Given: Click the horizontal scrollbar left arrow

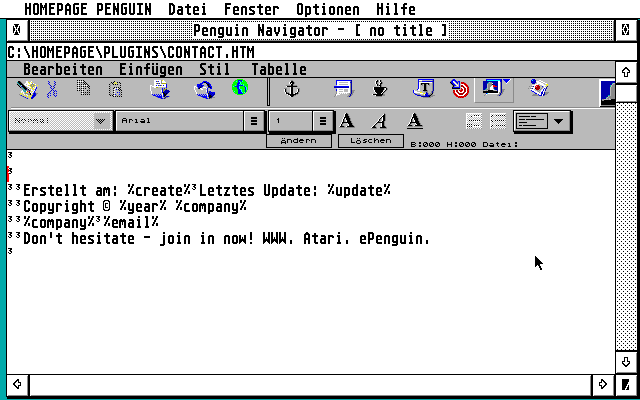Looking at the screenshot, I should click(x=17, y=384).
